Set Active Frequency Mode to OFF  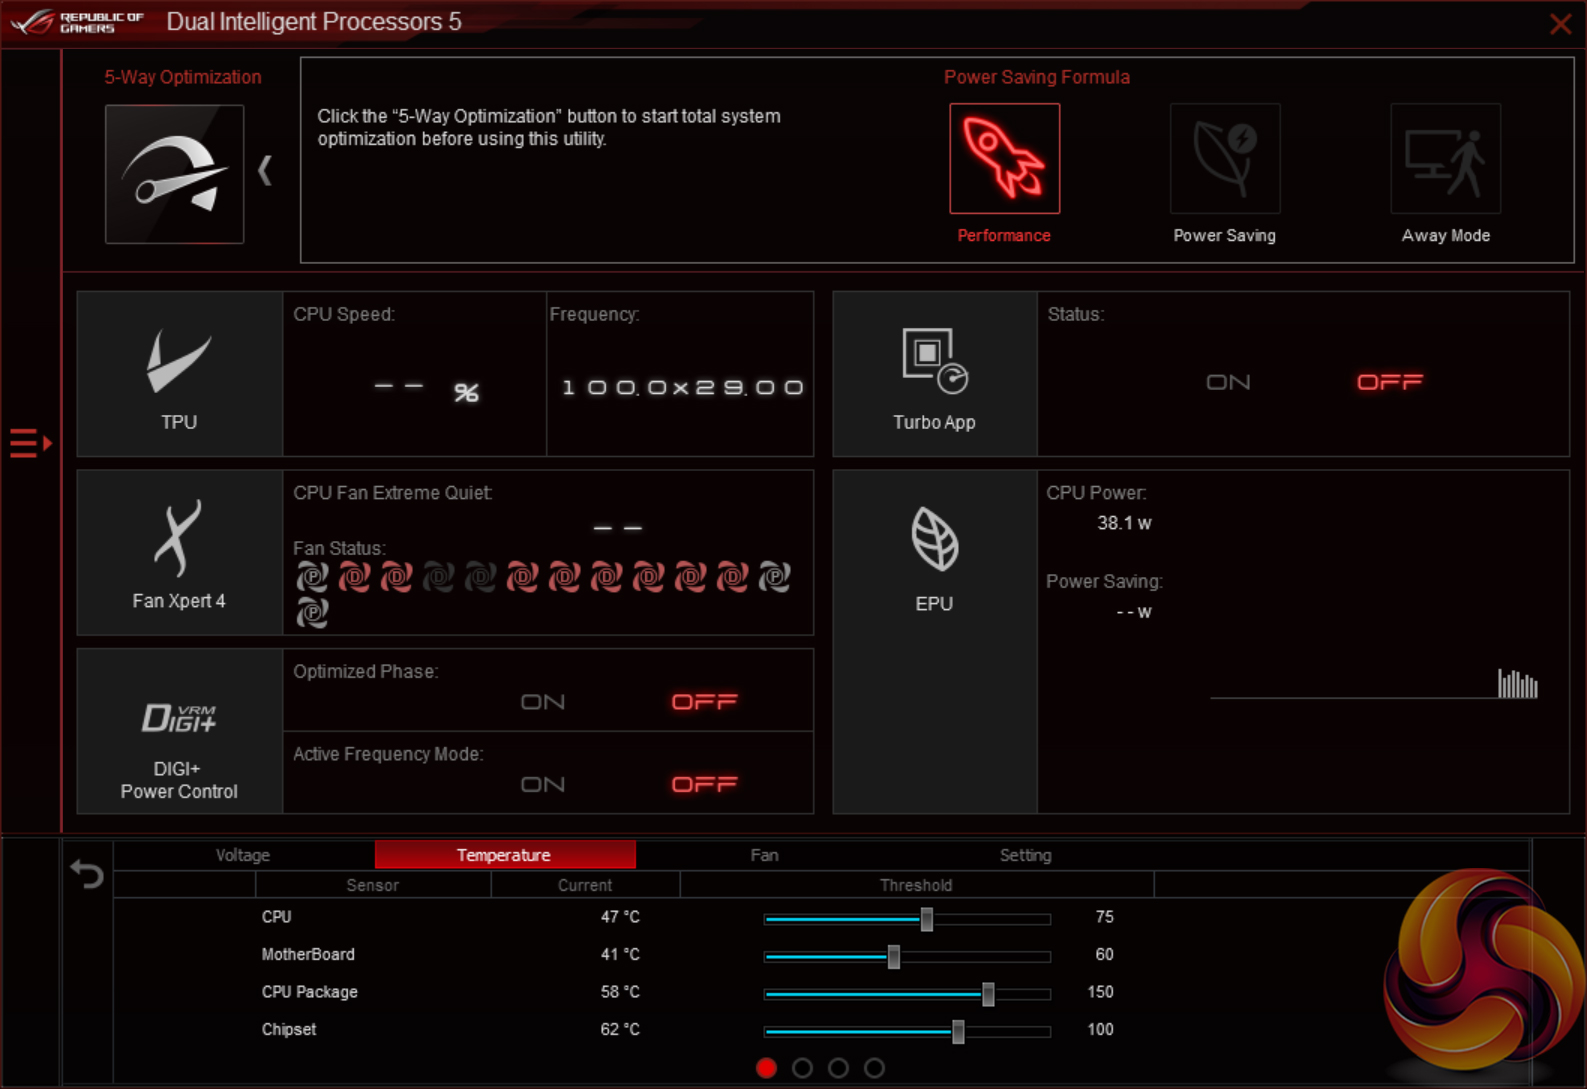[704, 784]
